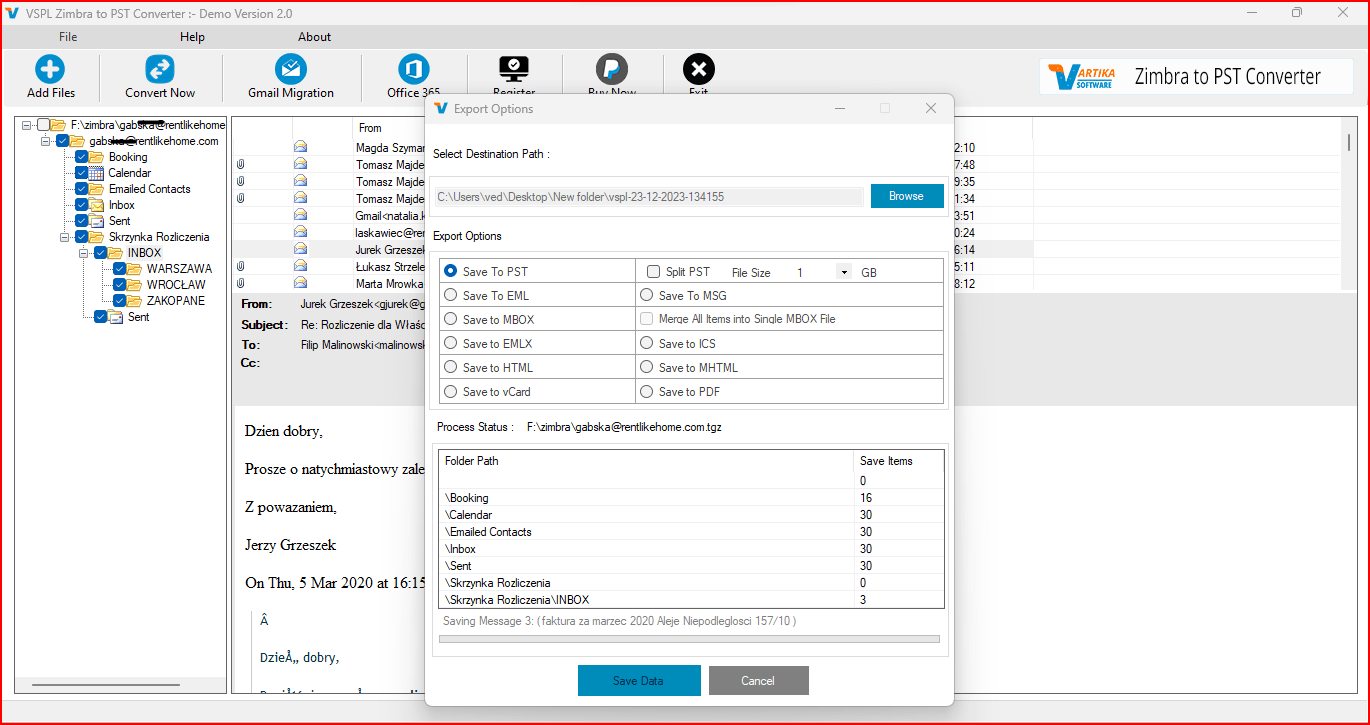Select the Sent folder under Skrzynka Rozliczenia
The height and width of the screenshot is (725, 1370).
tap(138, 317)
